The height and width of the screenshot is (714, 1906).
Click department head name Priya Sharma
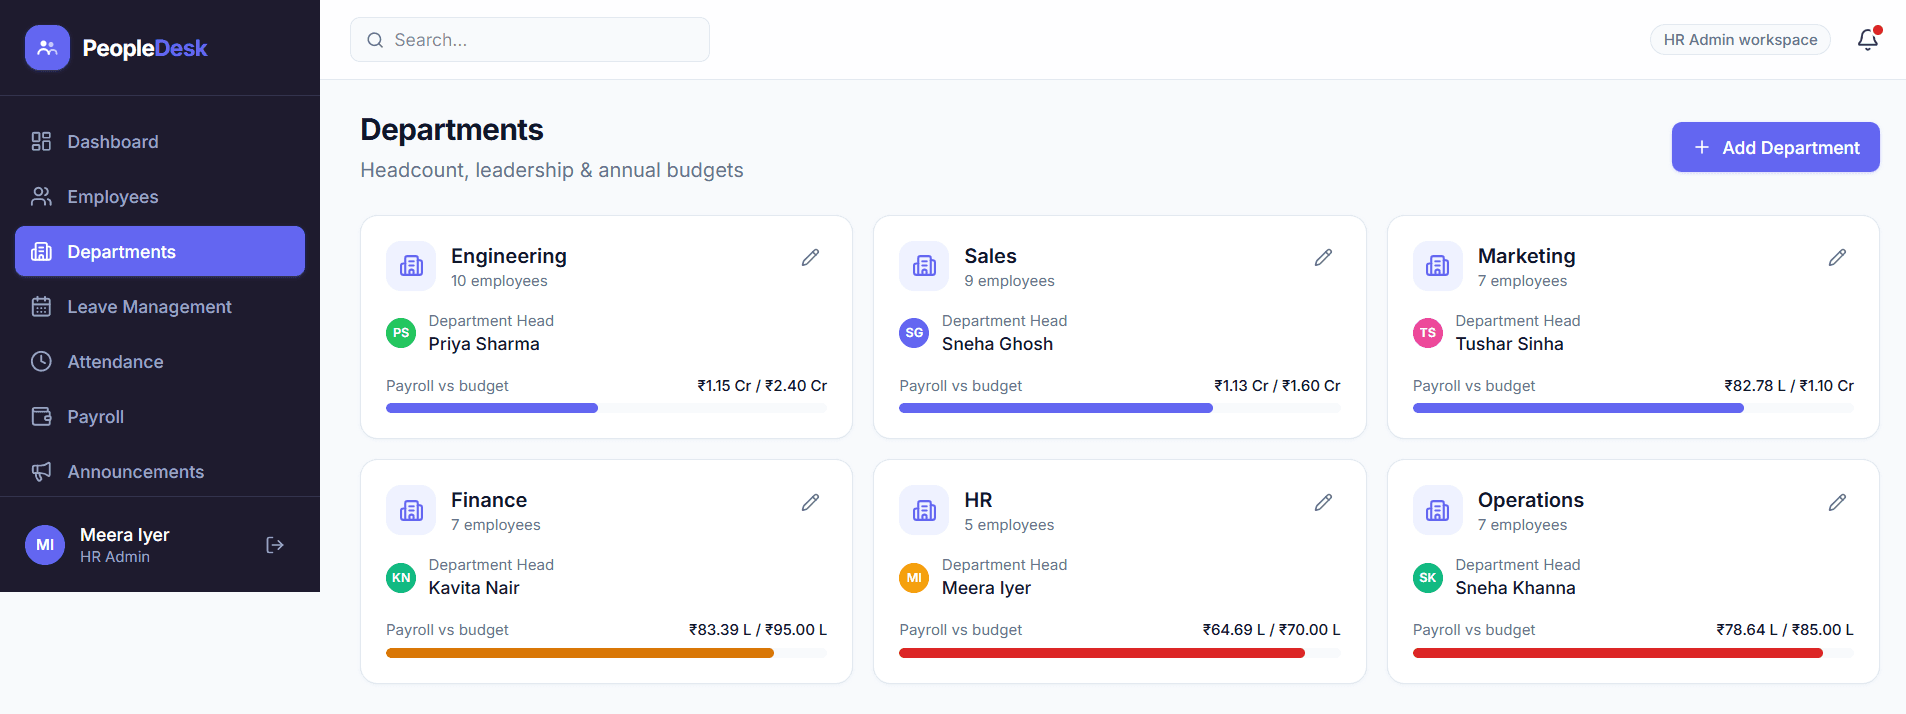click(x=484, y=344)
